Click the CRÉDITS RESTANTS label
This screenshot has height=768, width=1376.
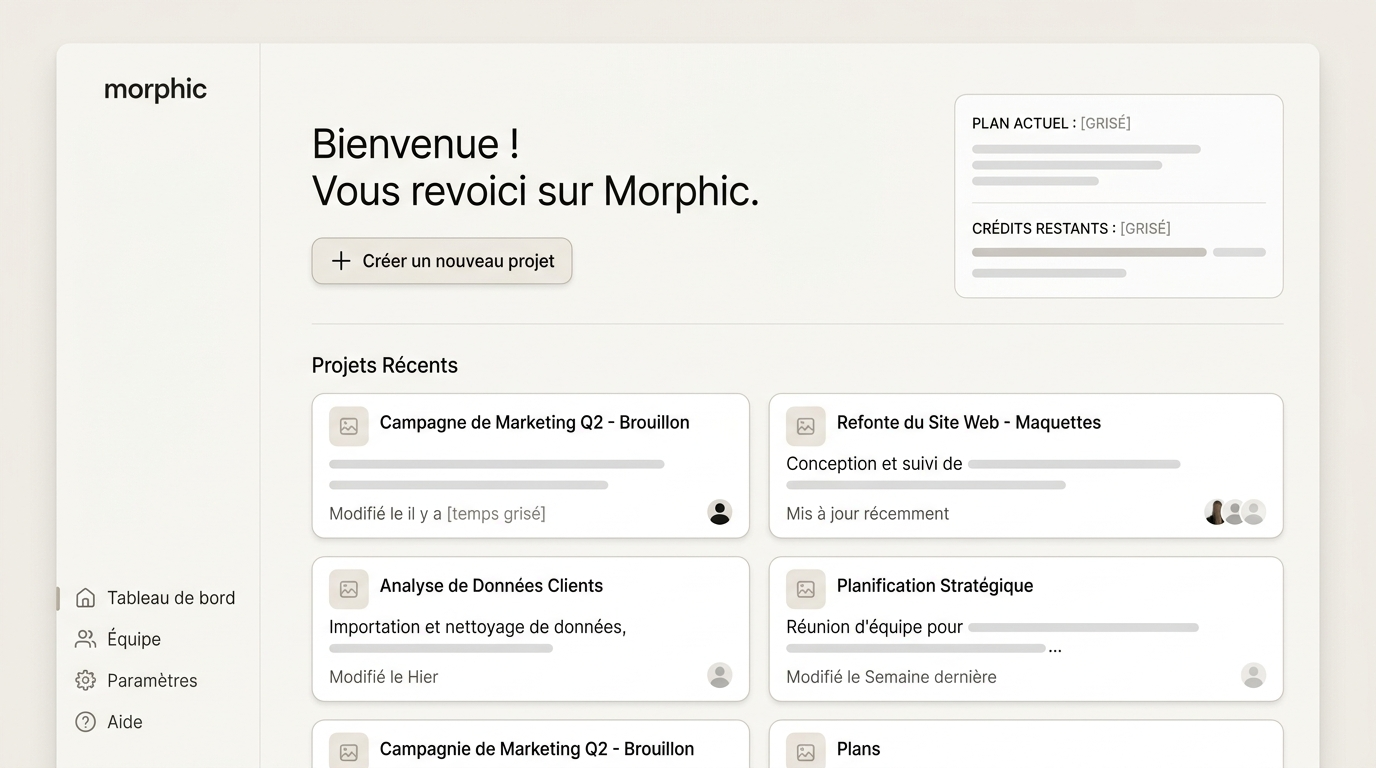coord(1044,228)
